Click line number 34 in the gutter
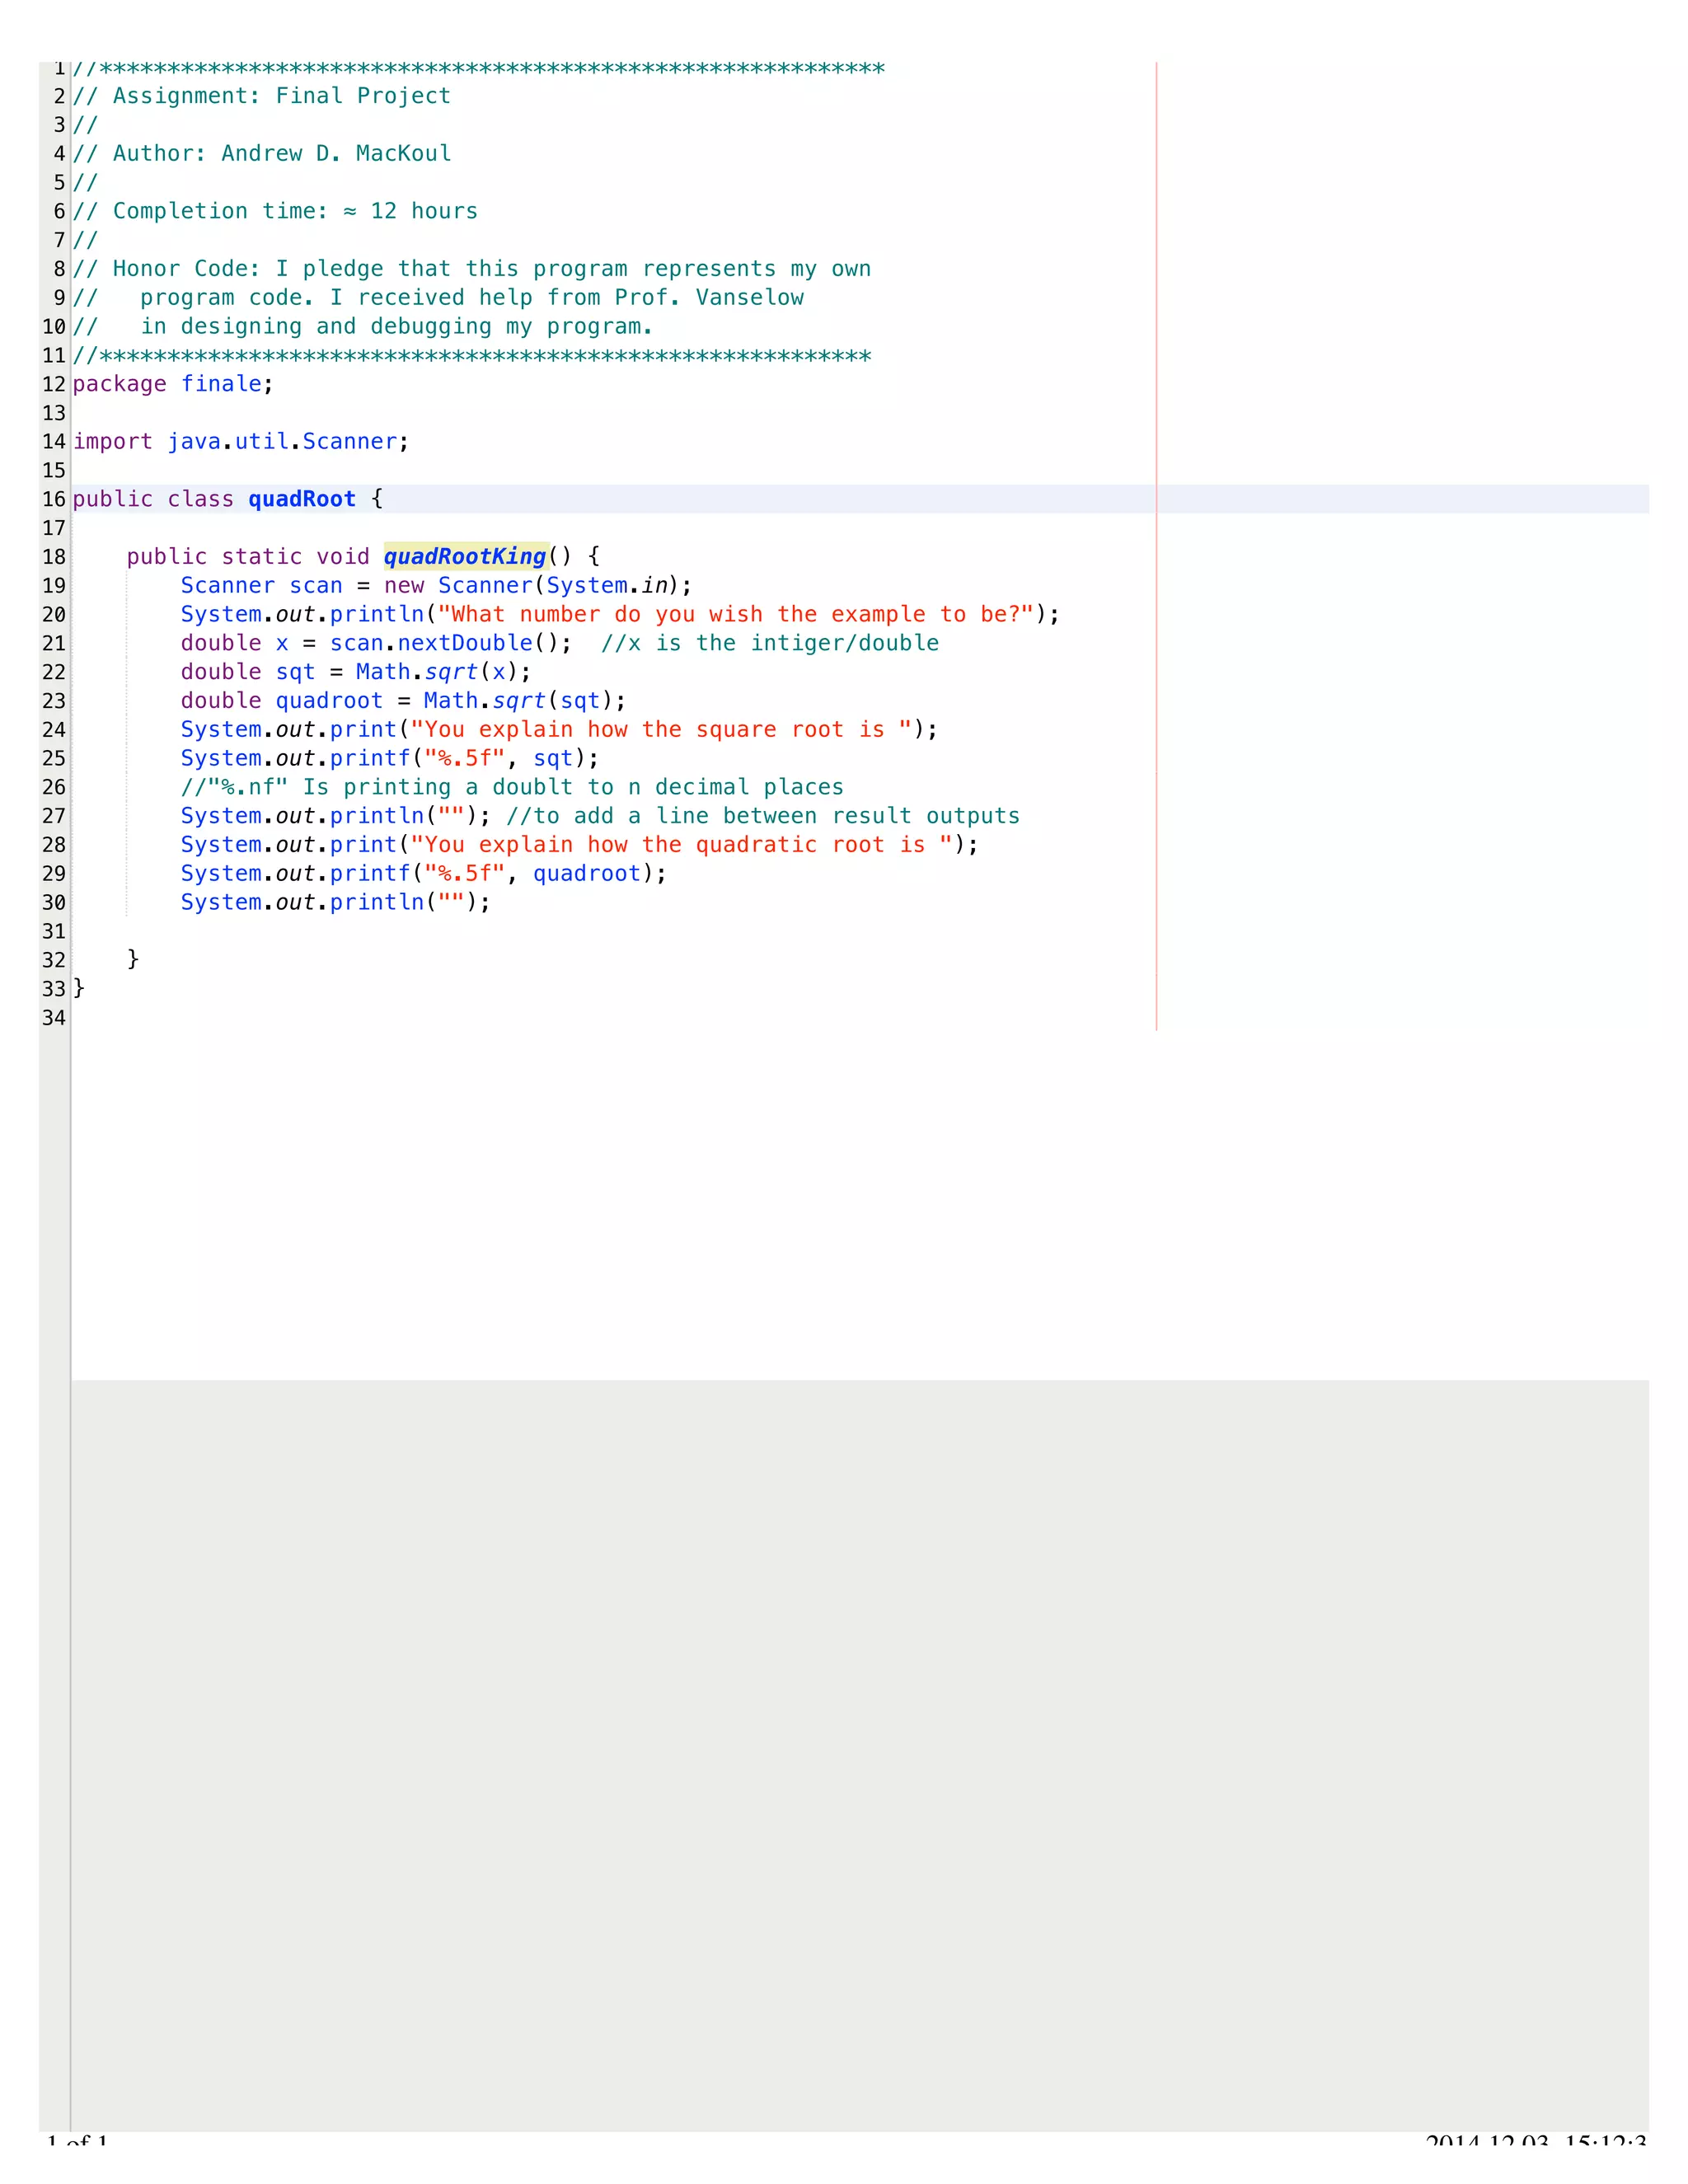1688x2184 pixels. (54, 1018)
